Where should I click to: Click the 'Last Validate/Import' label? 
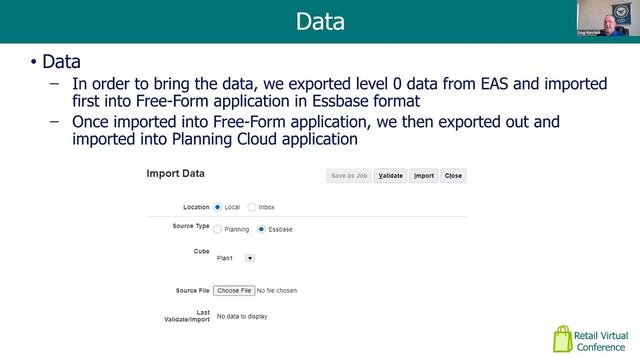(x=187, y=316)
